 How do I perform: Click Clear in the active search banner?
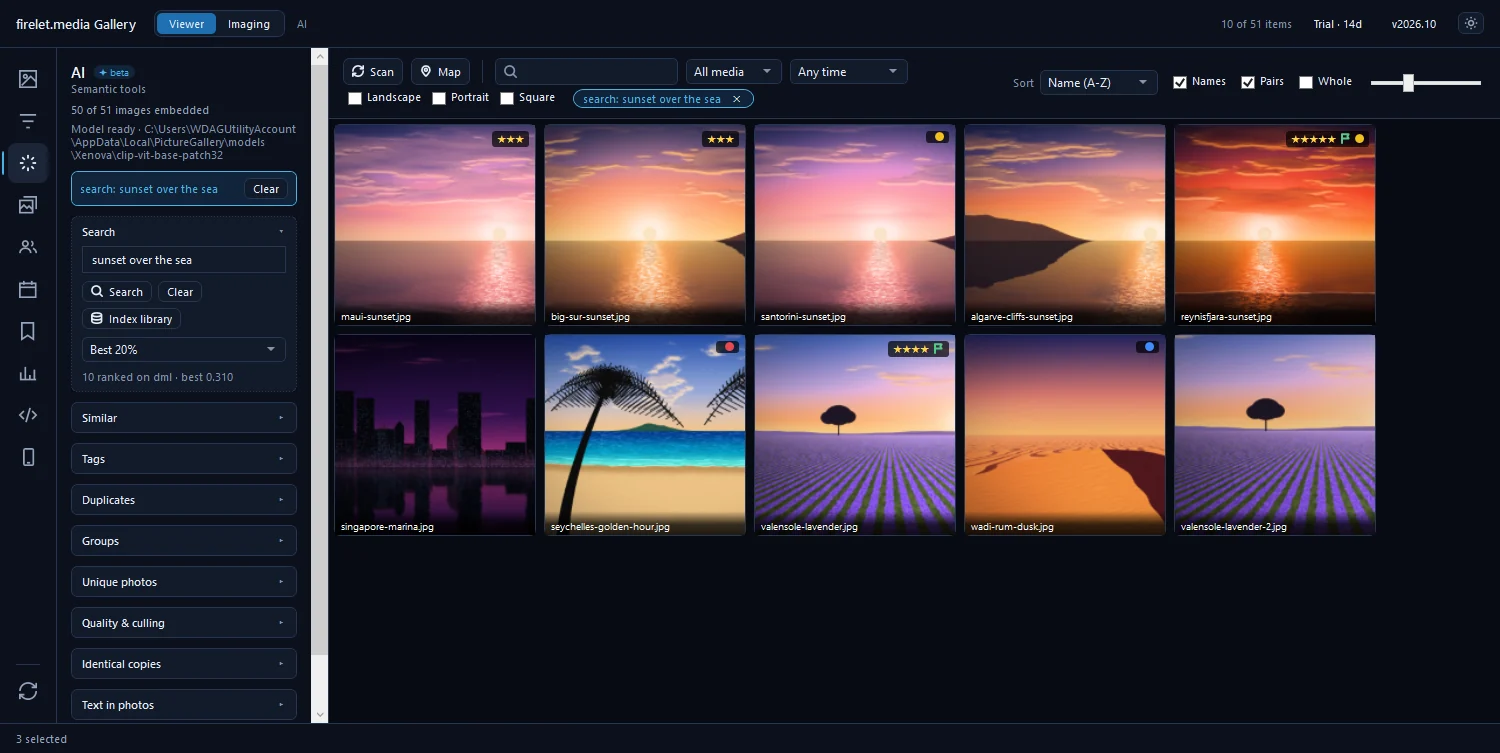(x=266, y=189)
